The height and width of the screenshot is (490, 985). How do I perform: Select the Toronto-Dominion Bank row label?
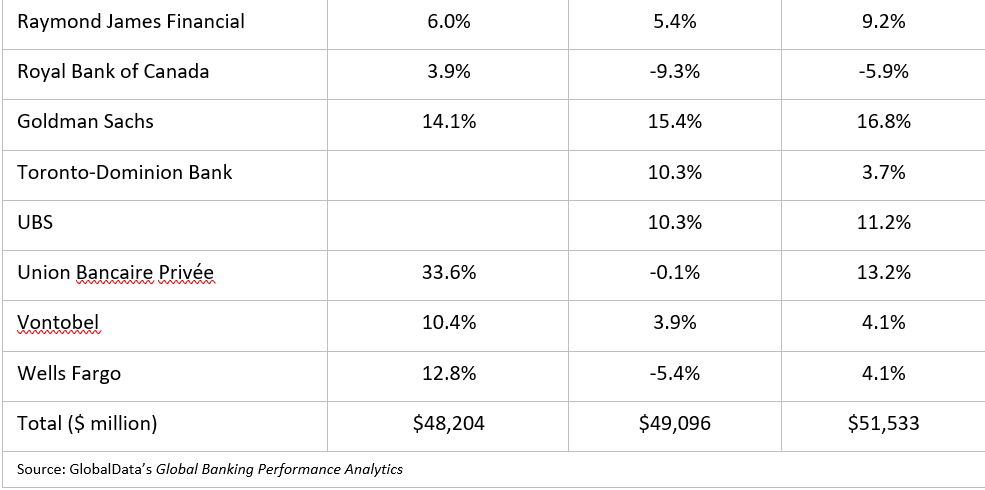pyautogui.click(x=125, y=172)
